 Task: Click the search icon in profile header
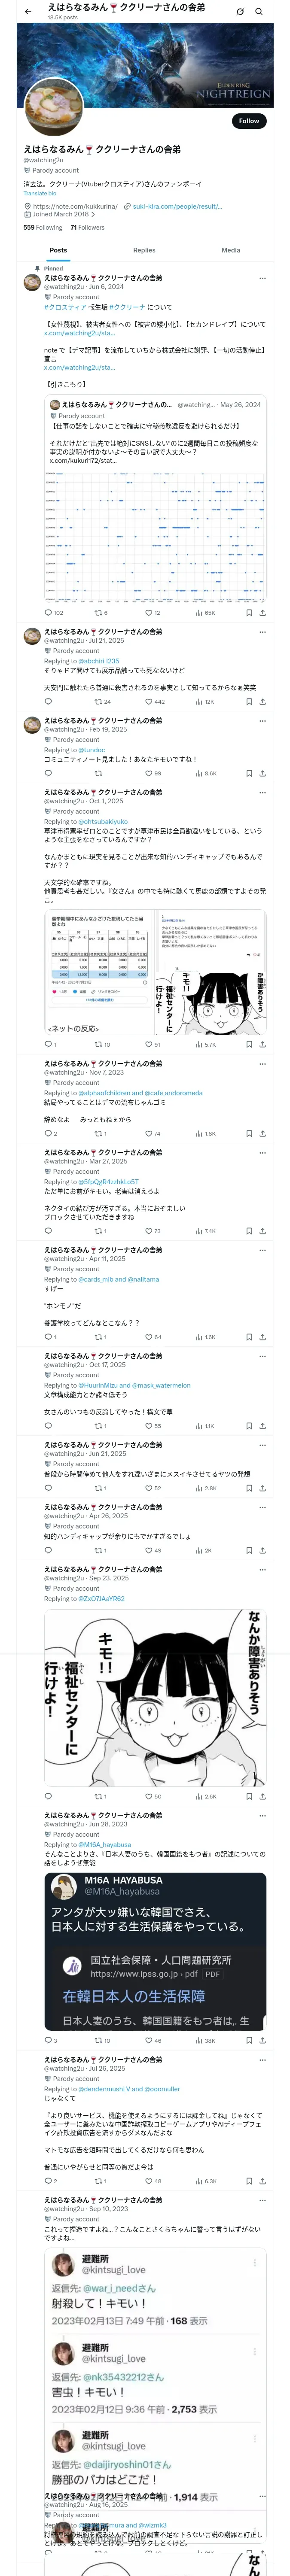click(x=260, y=12)
